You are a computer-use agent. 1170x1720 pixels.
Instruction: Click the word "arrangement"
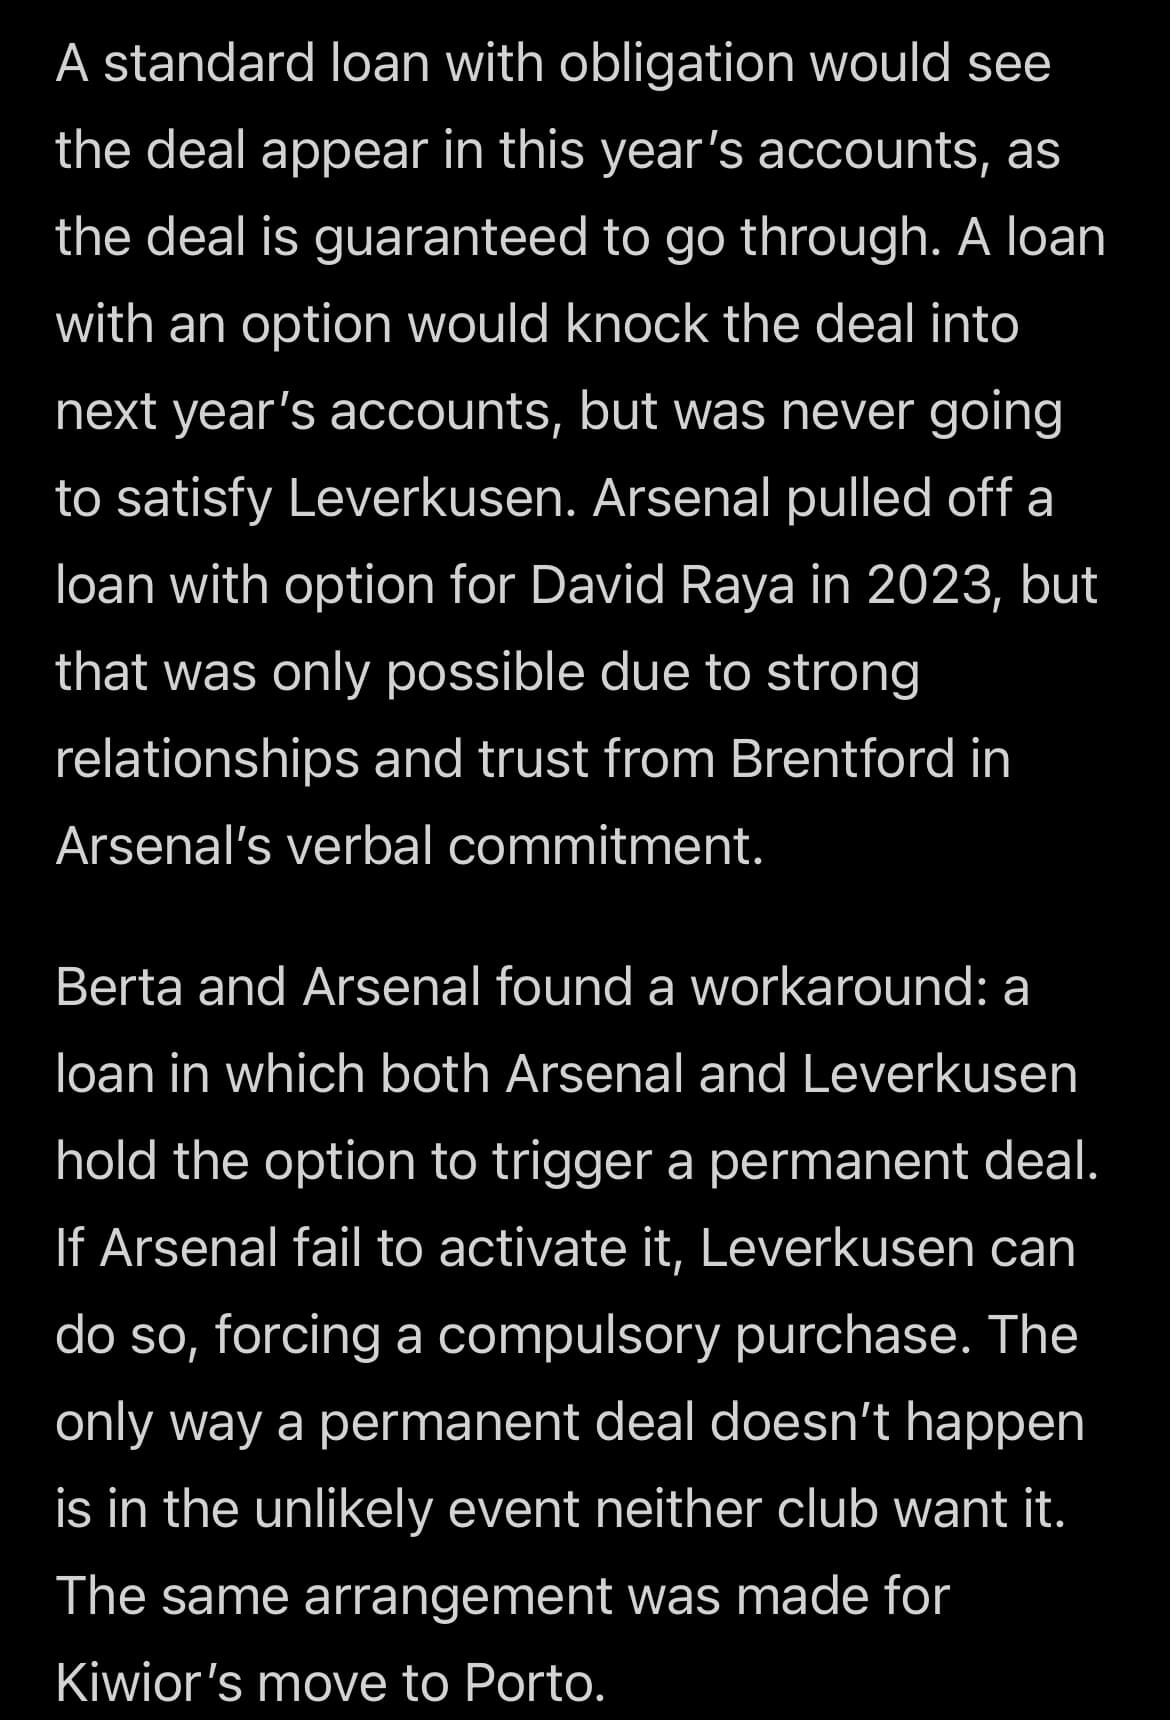457,1596
